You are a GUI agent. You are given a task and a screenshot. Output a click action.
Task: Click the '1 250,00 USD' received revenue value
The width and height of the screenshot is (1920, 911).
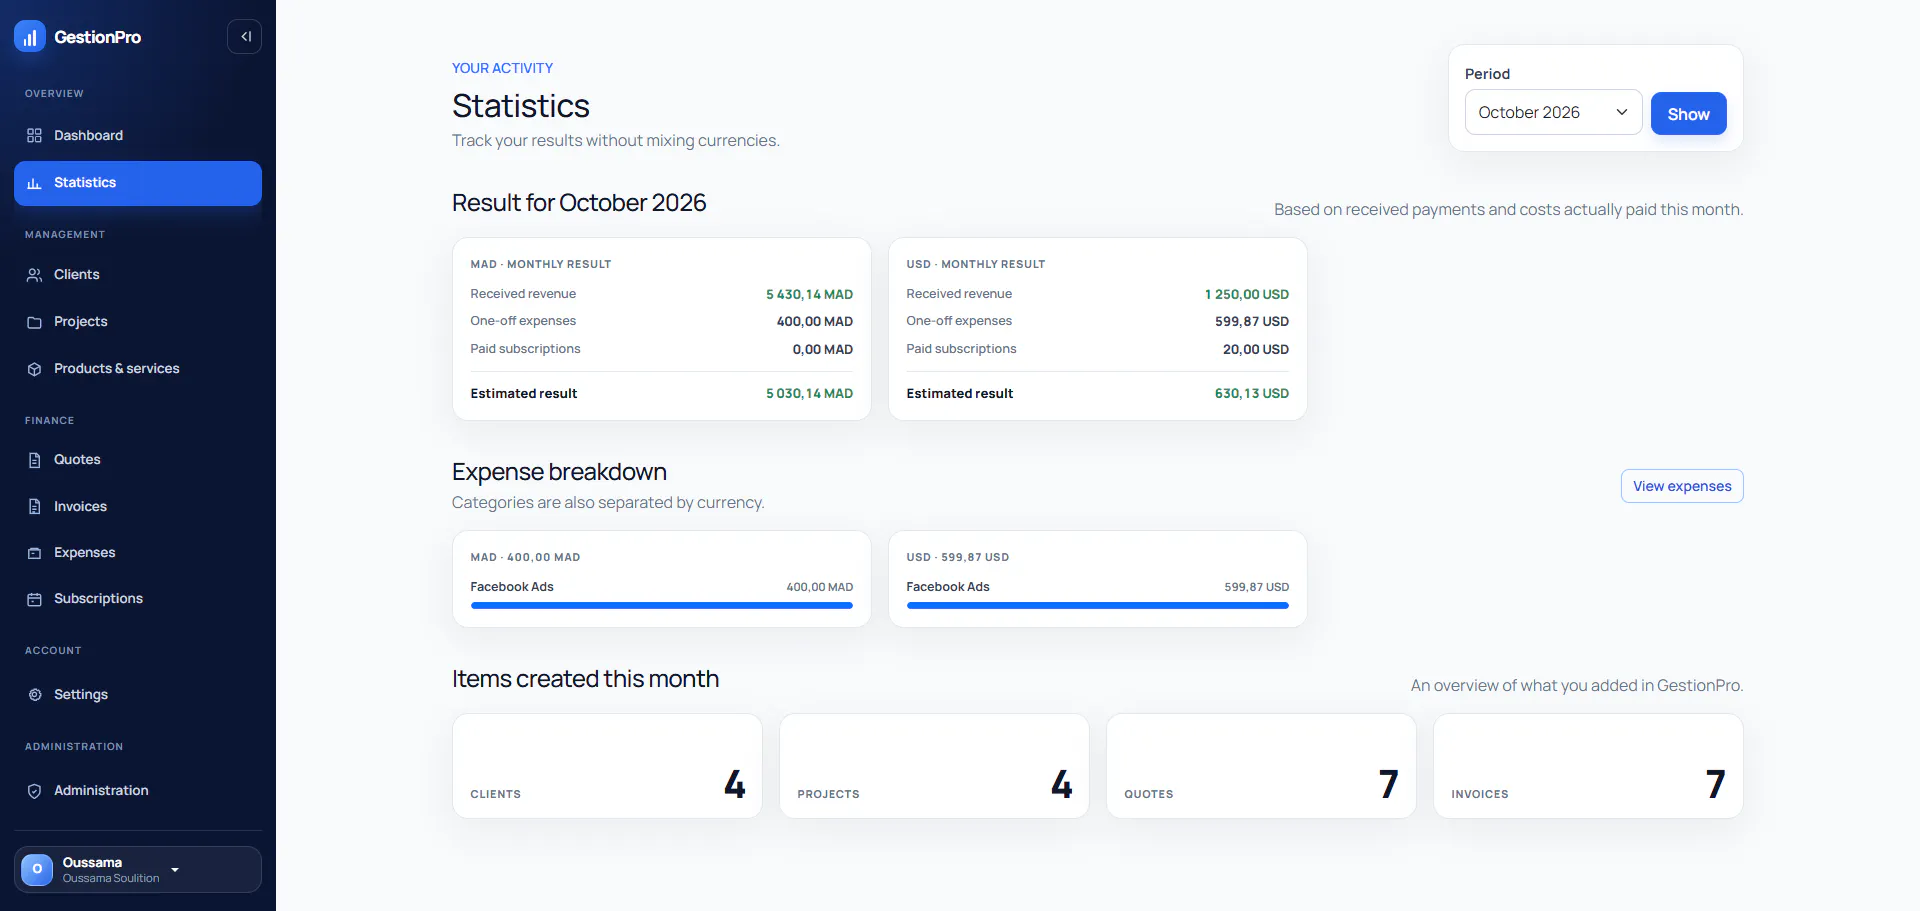click(x=1246, y=294)
